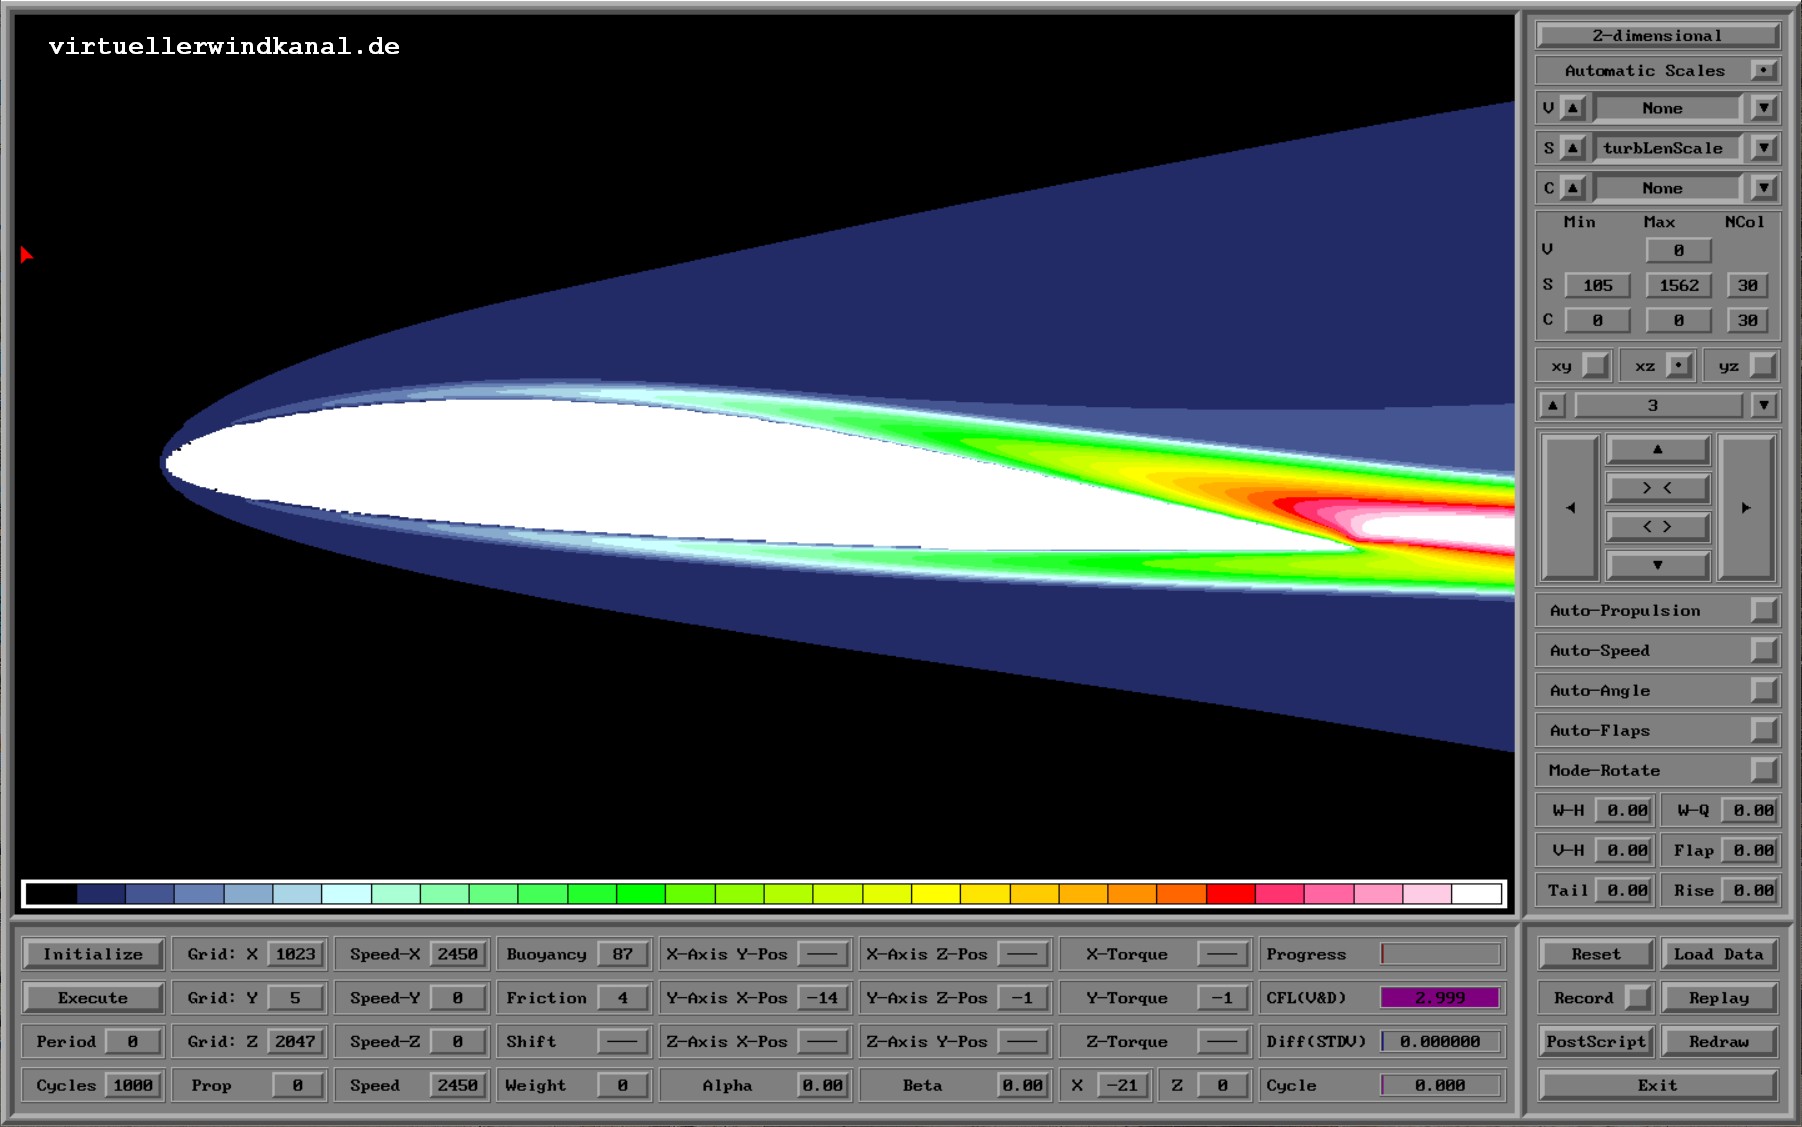Click the Grid X field showing 1023

(295, 954)
